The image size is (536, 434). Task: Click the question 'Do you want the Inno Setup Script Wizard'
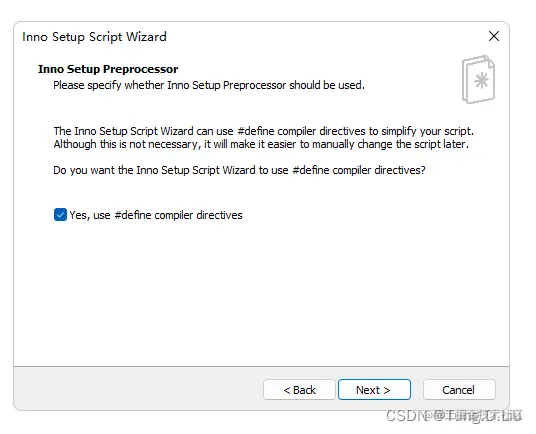click(x=239, y=170)
